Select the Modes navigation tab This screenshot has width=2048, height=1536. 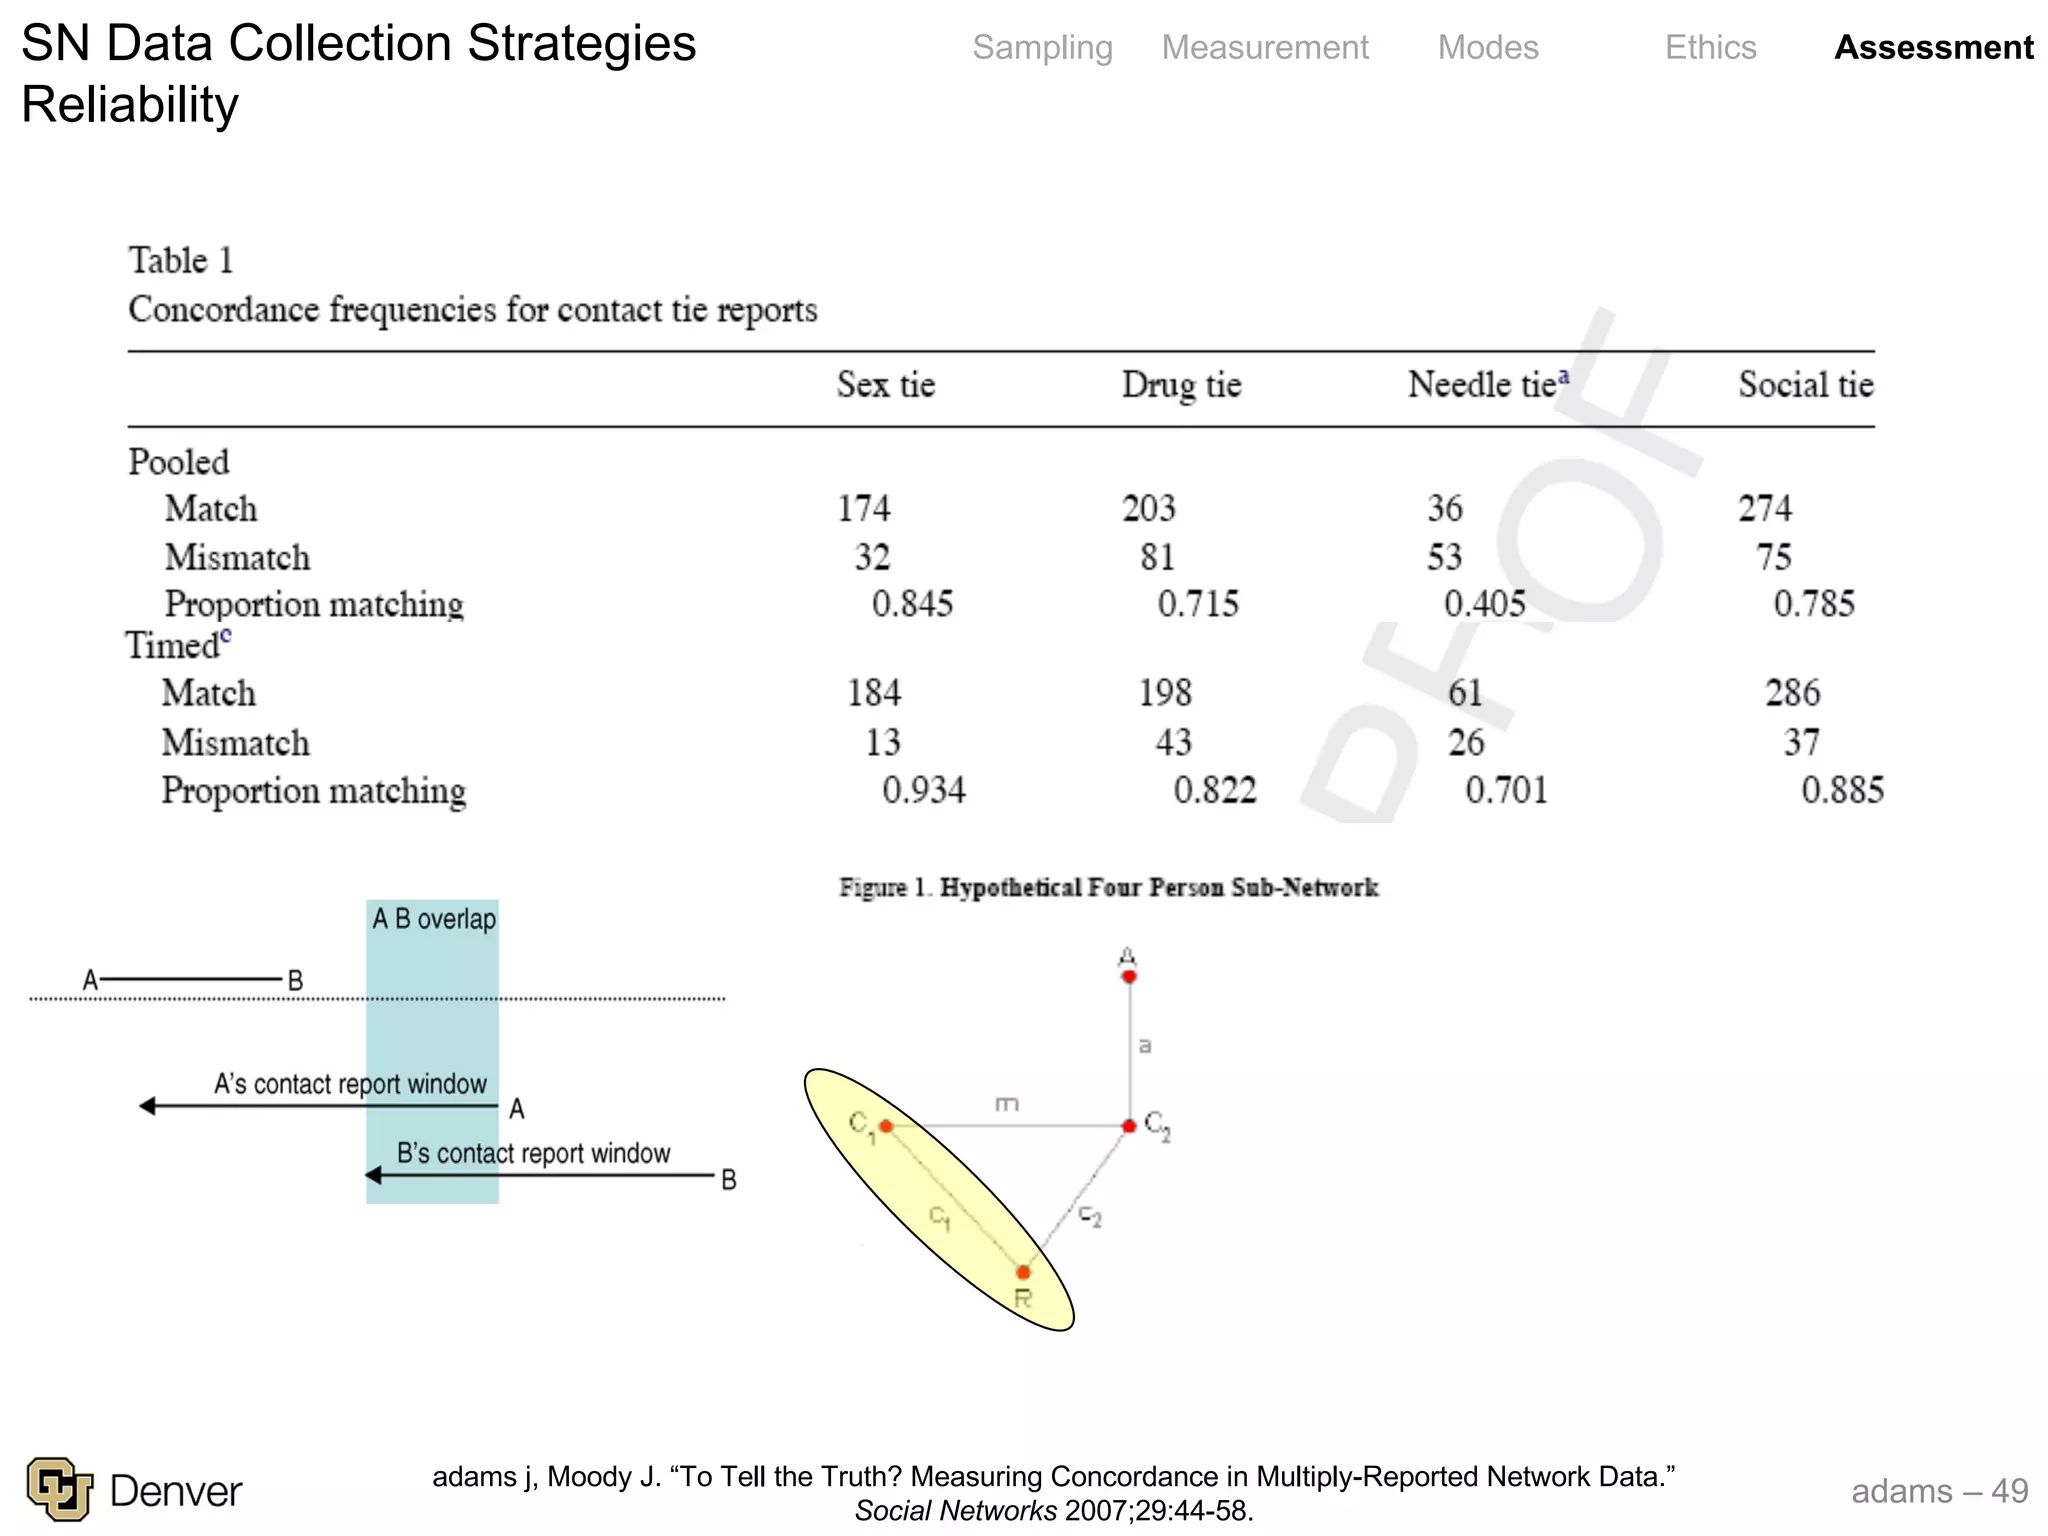pyautogui.click(x=1488, y=47)
